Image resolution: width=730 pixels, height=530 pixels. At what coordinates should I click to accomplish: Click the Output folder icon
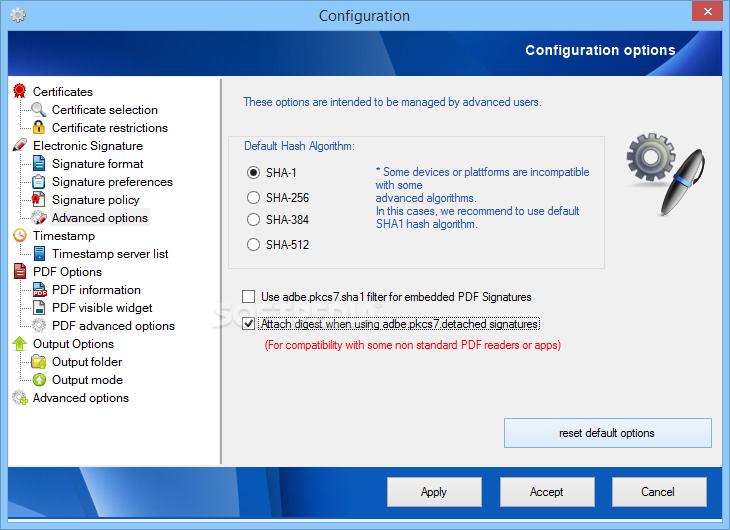39,361
